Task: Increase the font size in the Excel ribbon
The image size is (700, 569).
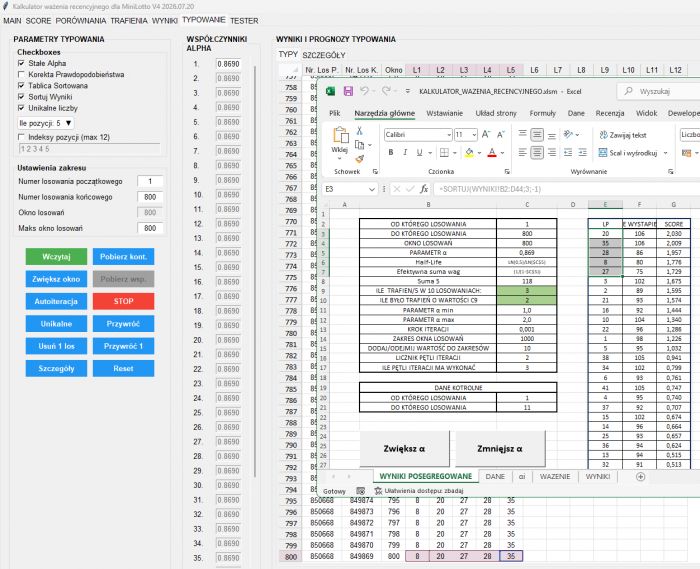Action: point(486,134)
